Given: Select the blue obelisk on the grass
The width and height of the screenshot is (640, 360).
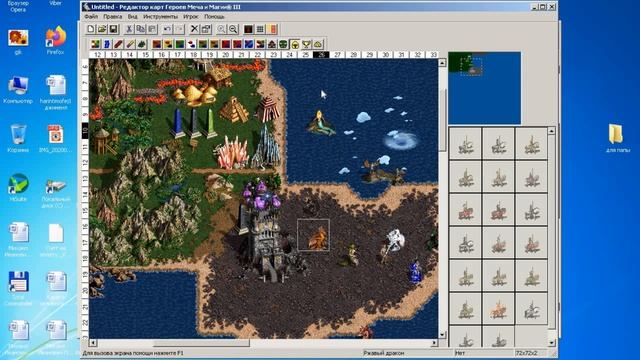Looking at the screenshot, I should click(x=178, y=122).
